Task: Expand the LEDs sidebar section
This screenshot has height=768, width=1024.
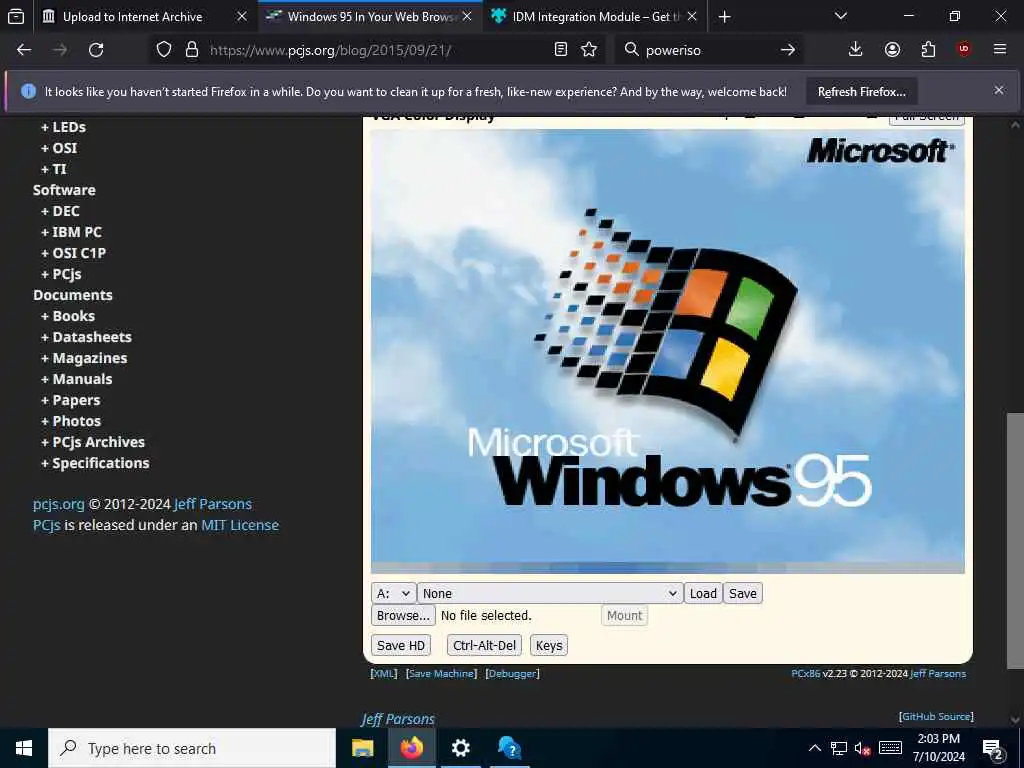Action: [x=63, y=127]
